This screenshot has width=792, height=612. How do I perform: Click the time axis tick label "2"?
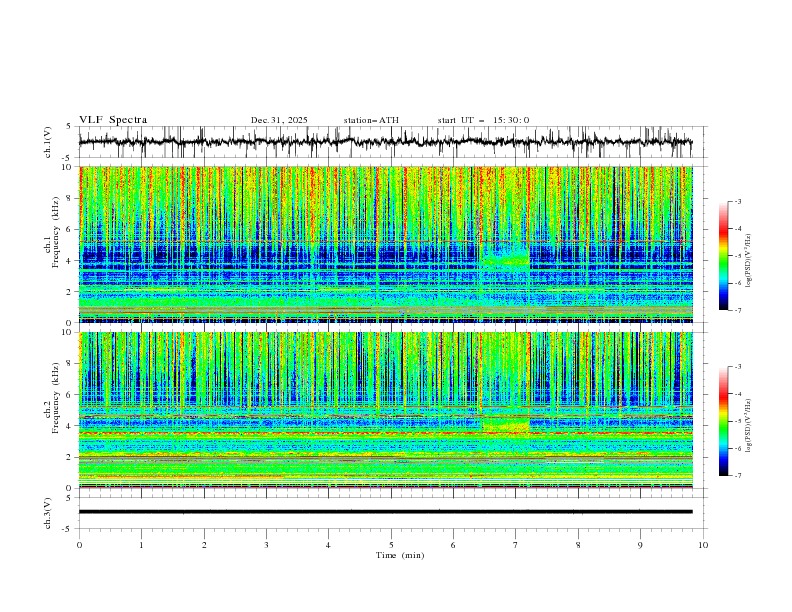pos(204,545)
